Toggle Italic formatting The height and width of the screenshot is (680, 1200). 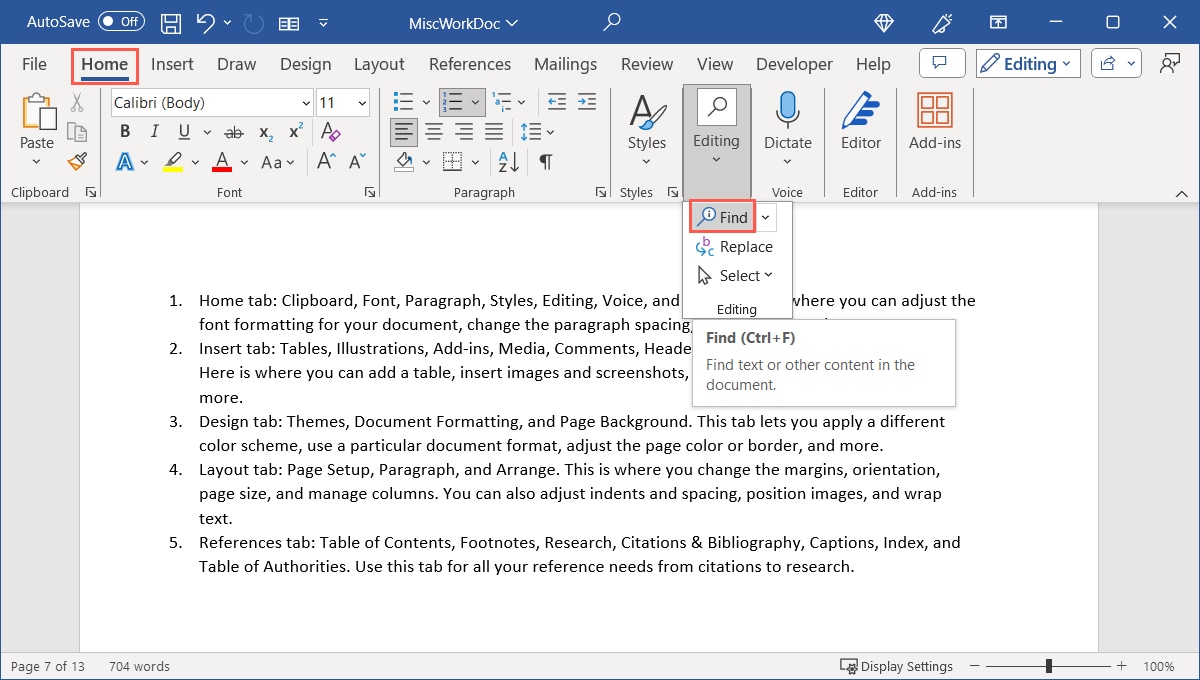point(153,131)
